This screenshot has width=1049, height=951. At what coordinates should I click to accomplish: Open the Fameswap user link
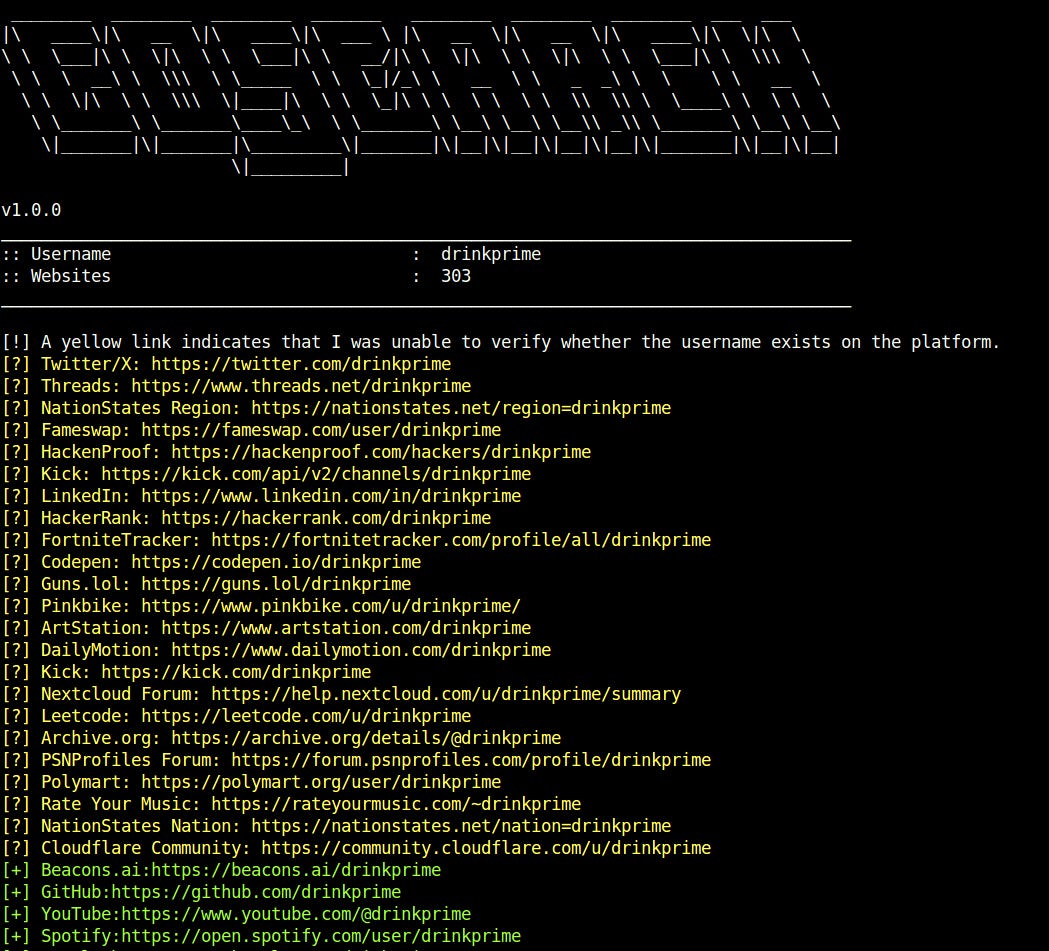[321, 431]
